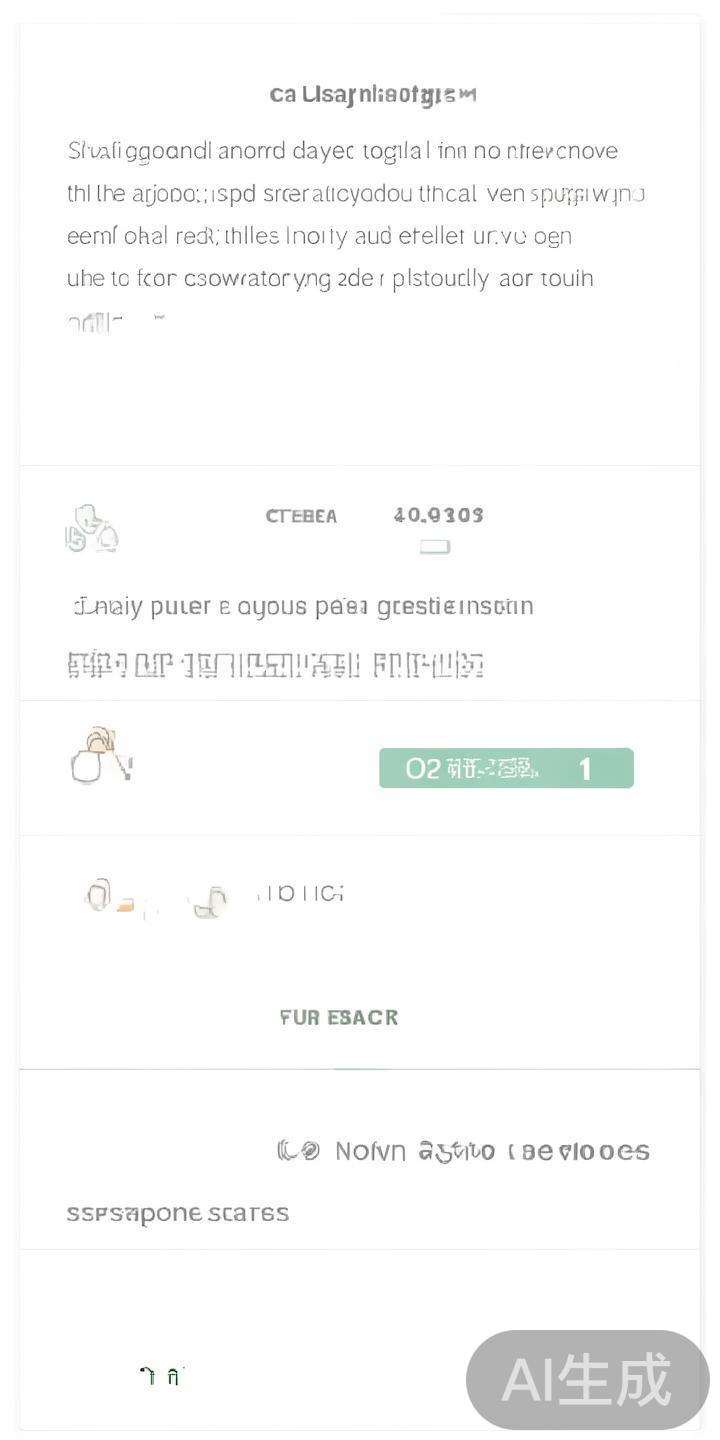Click the icon left of CTEBEA label
The width and height of the screenshot is (720, 1440).
tap(91, 529)
